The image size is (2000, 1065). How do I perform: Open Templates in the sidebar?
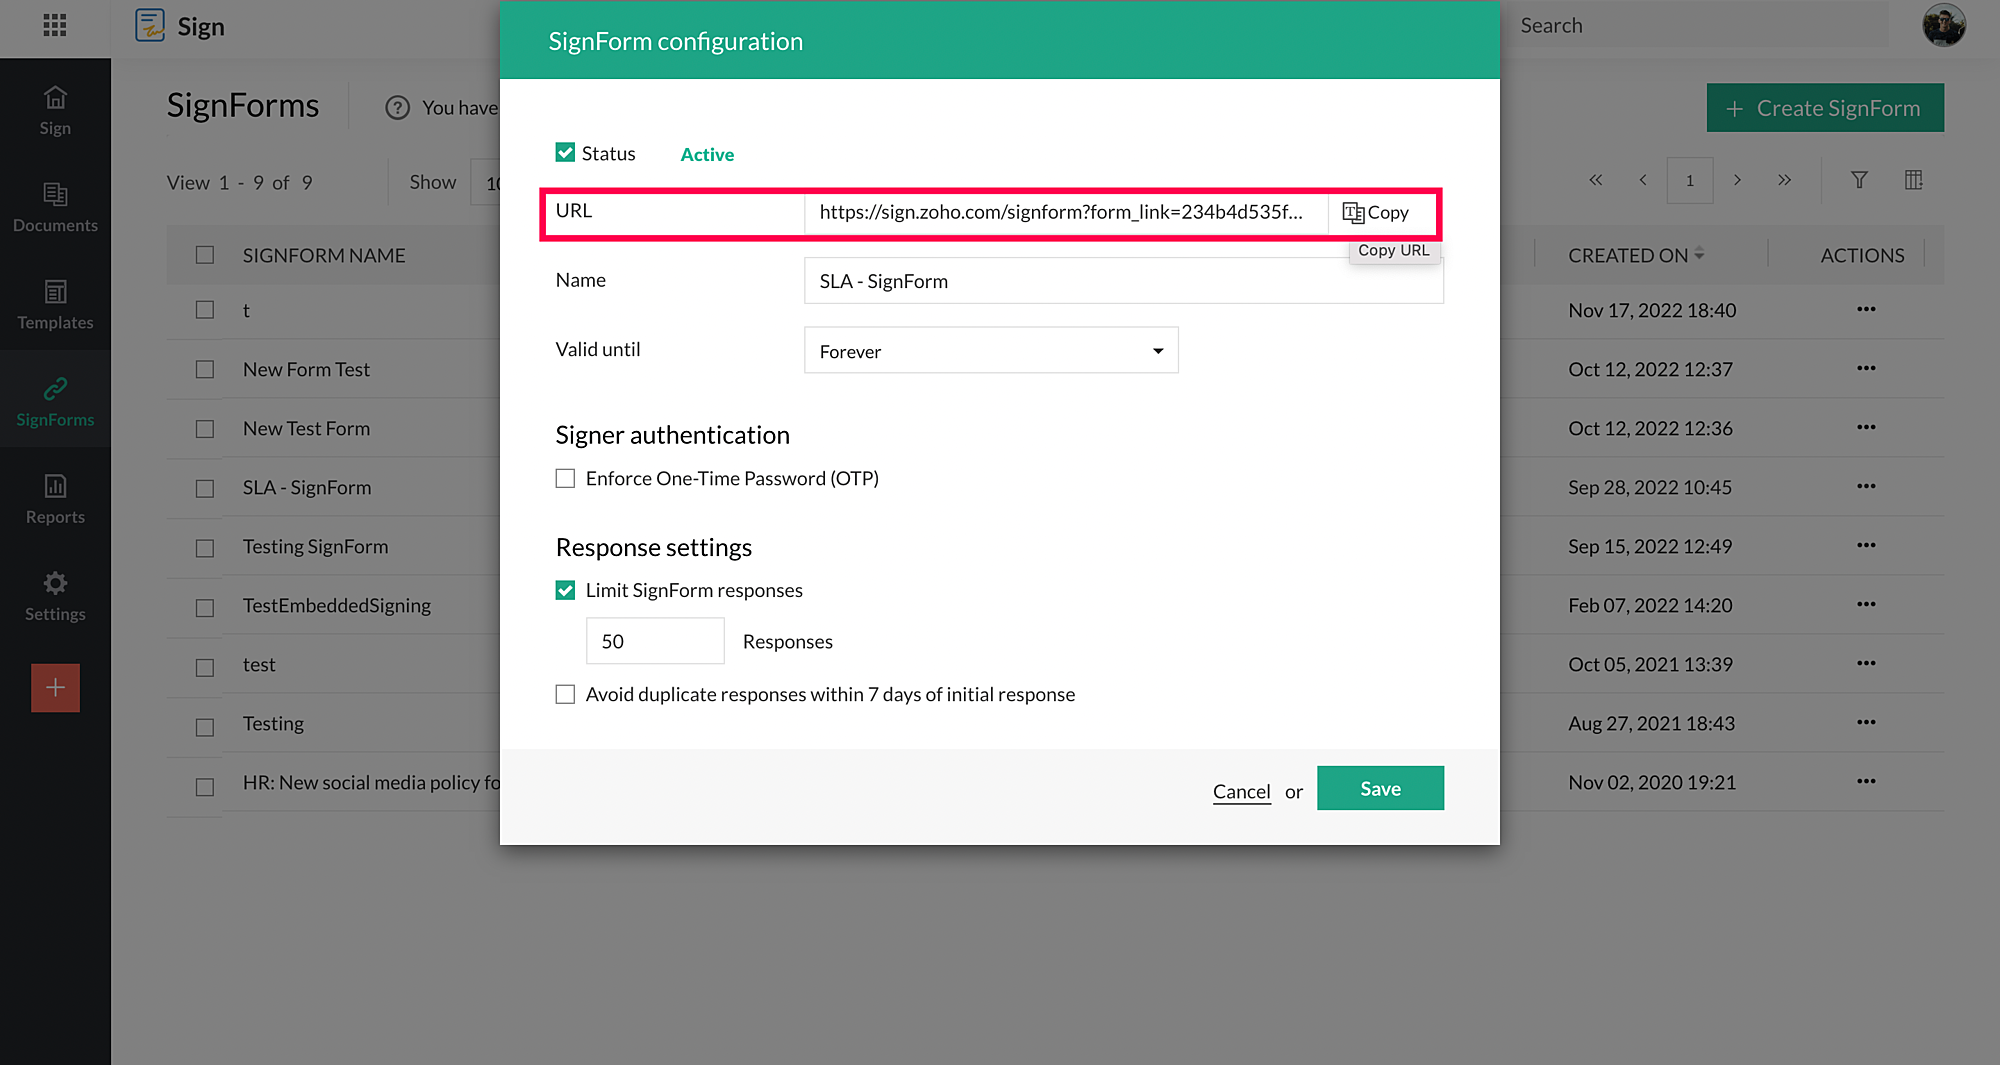click(x=55, y=304)
